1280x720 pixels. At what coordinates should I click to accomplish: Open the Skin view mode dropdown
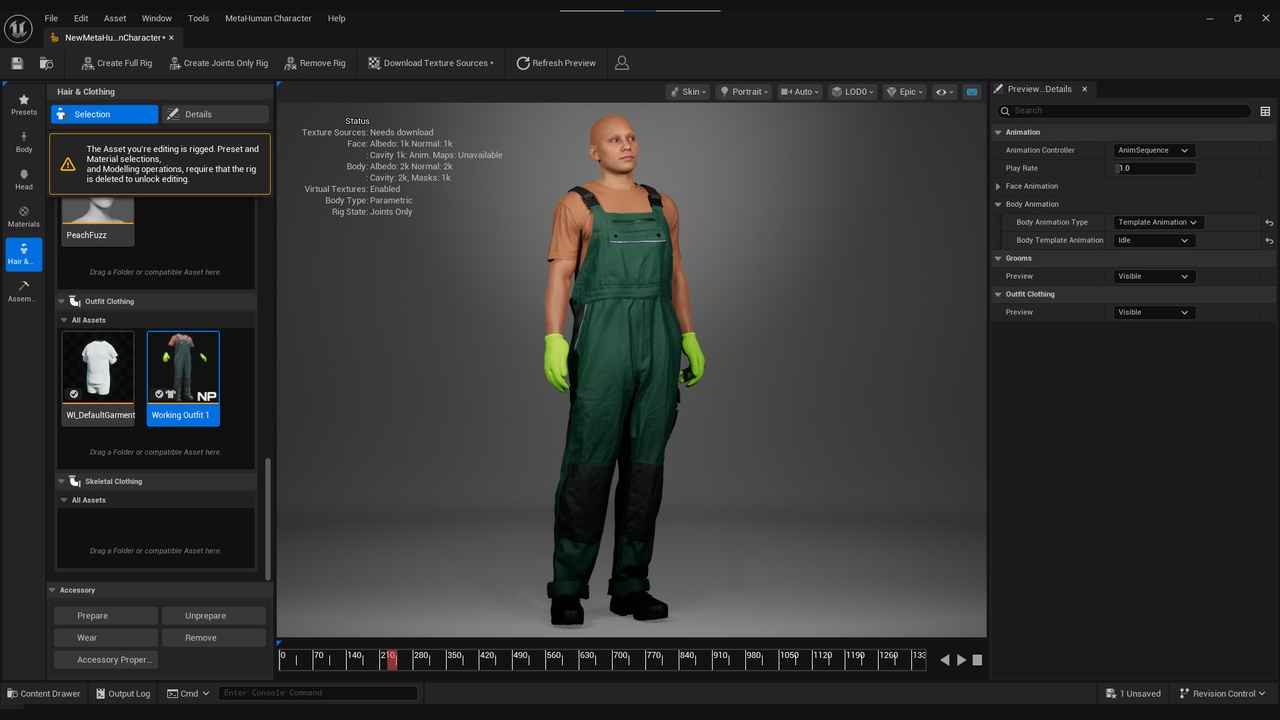[x=688, y=92]
